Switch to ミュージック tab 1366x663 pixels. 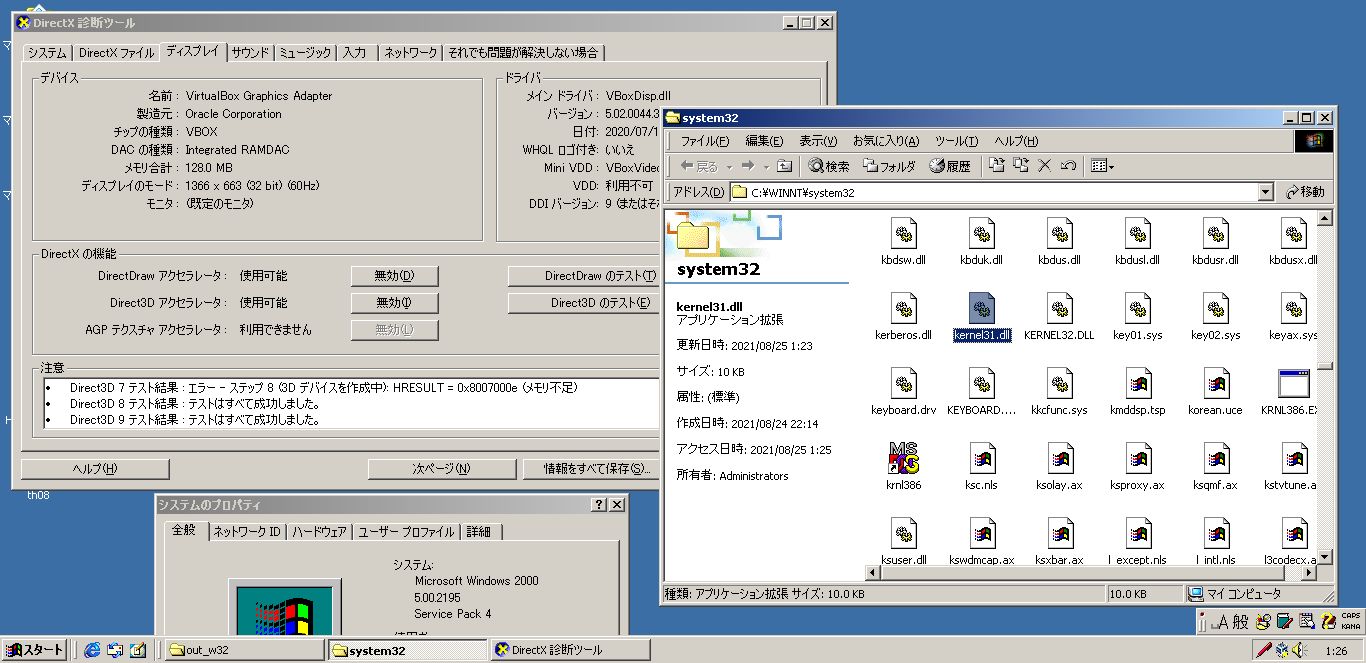[305, 53]
